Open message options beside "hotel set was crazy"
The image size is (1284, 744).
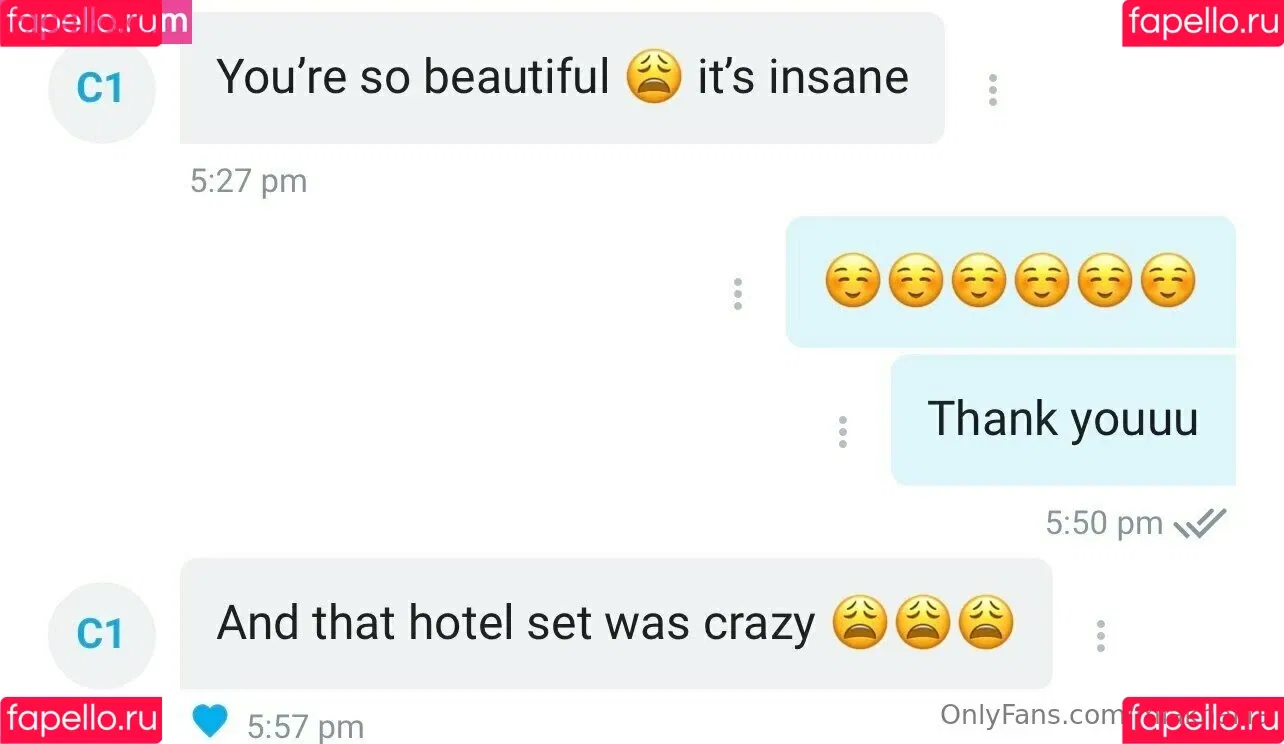point(1100,636)
